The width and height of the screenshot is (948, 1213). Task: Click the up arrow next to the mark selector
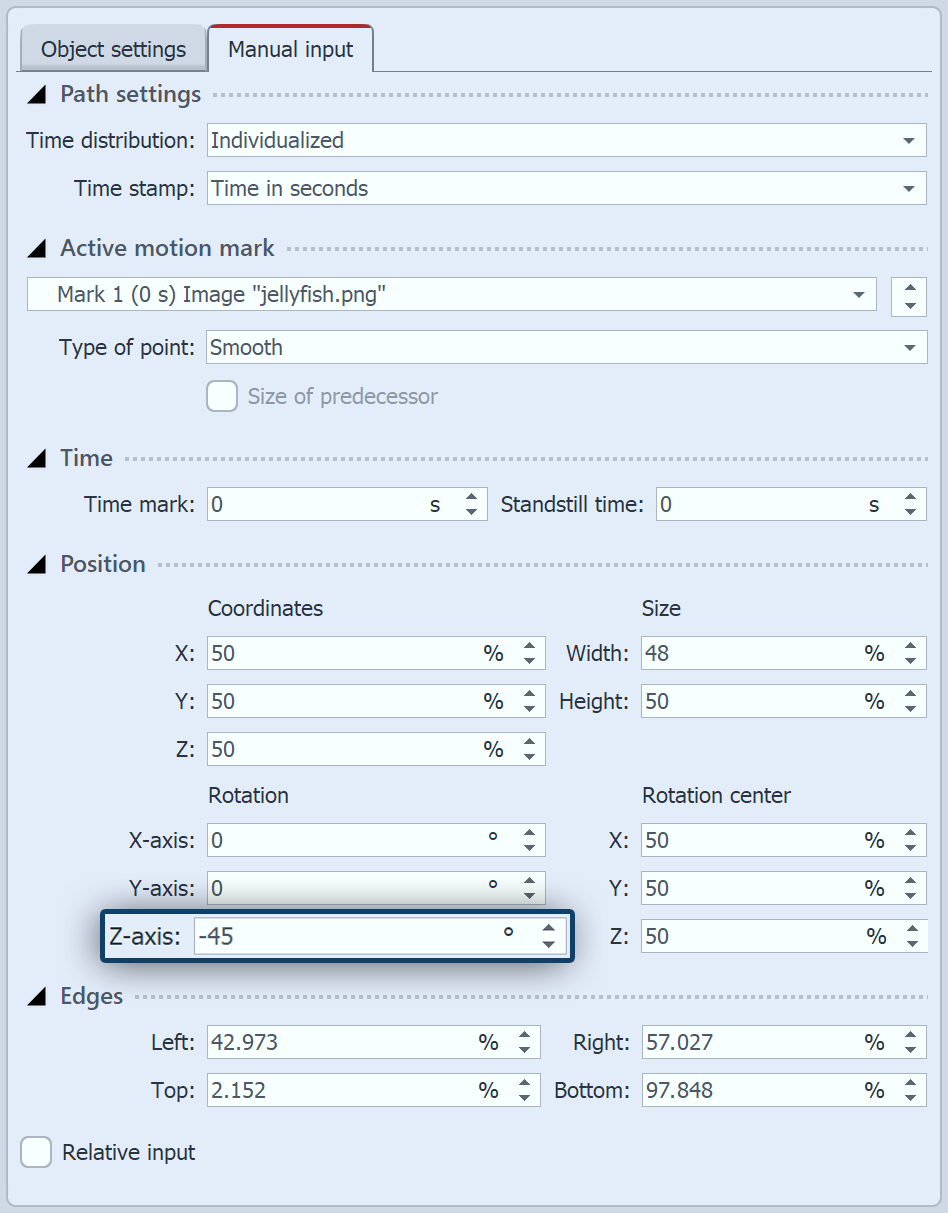pos(908,288)
